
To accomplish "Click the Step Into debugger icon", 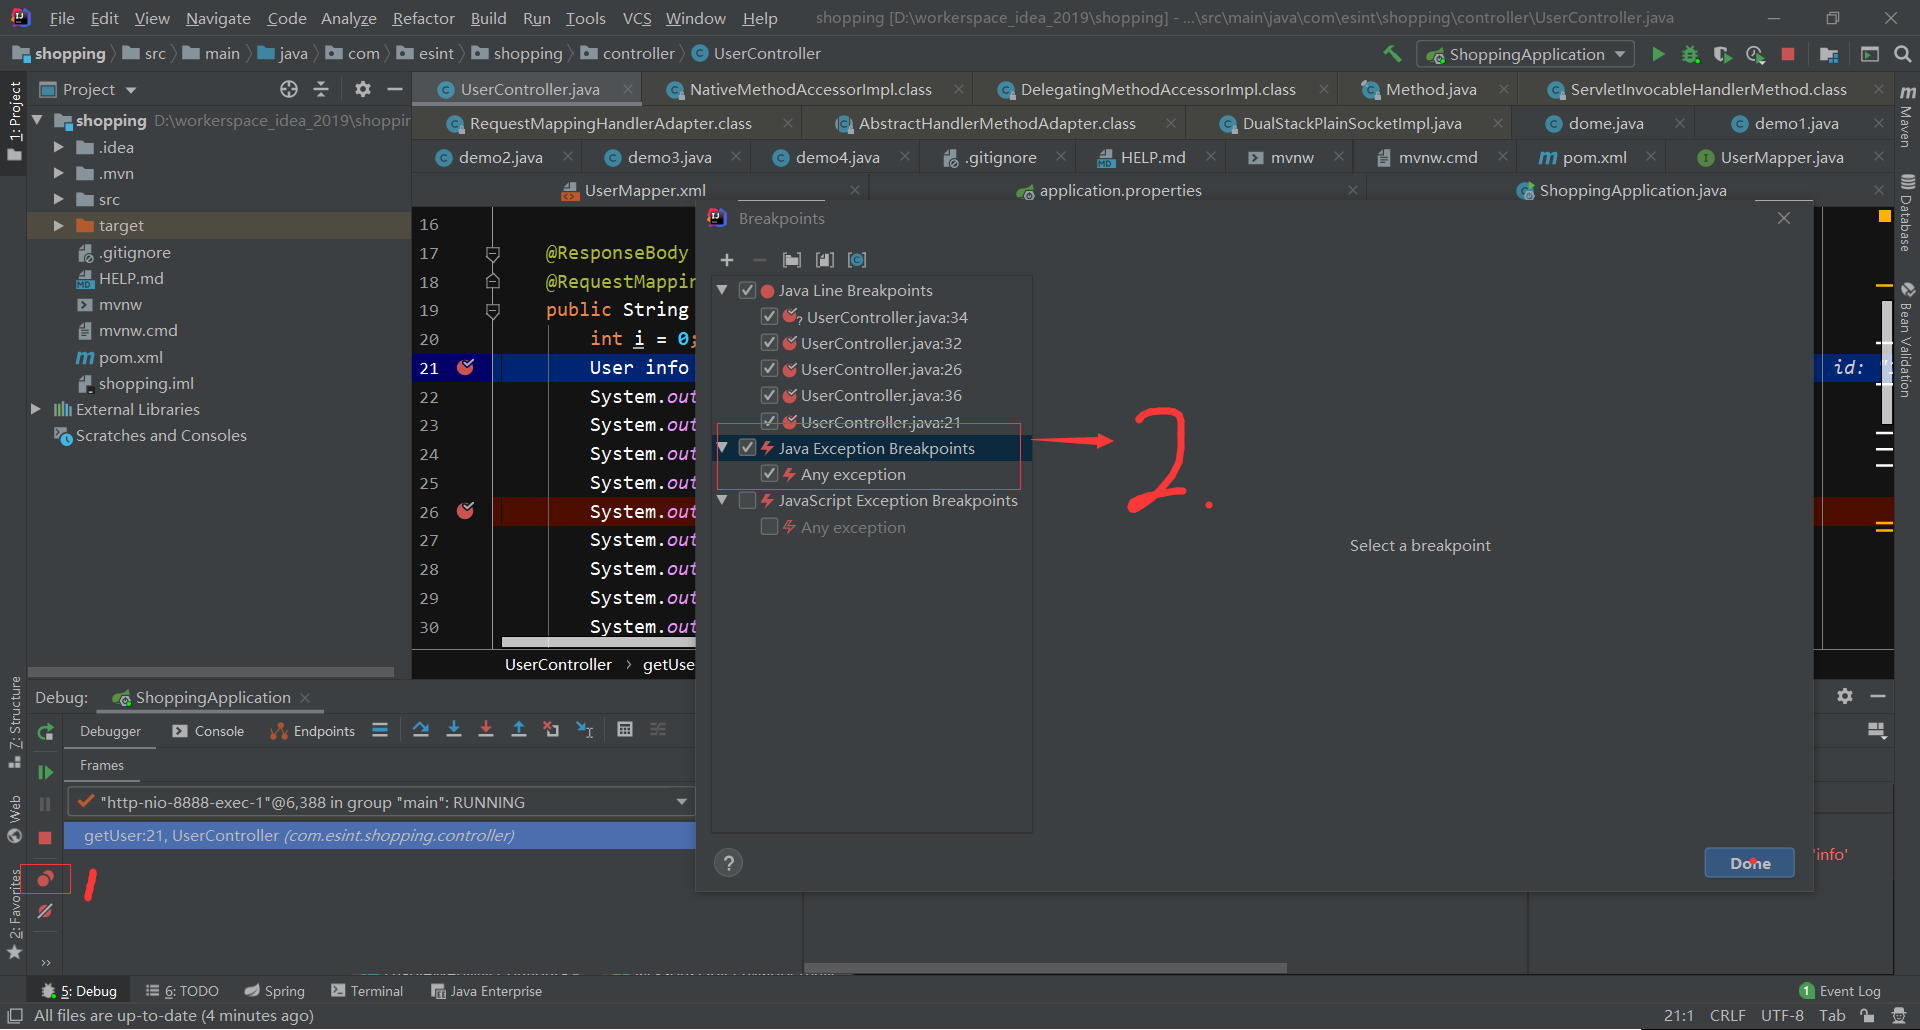I will coord(454,730).
